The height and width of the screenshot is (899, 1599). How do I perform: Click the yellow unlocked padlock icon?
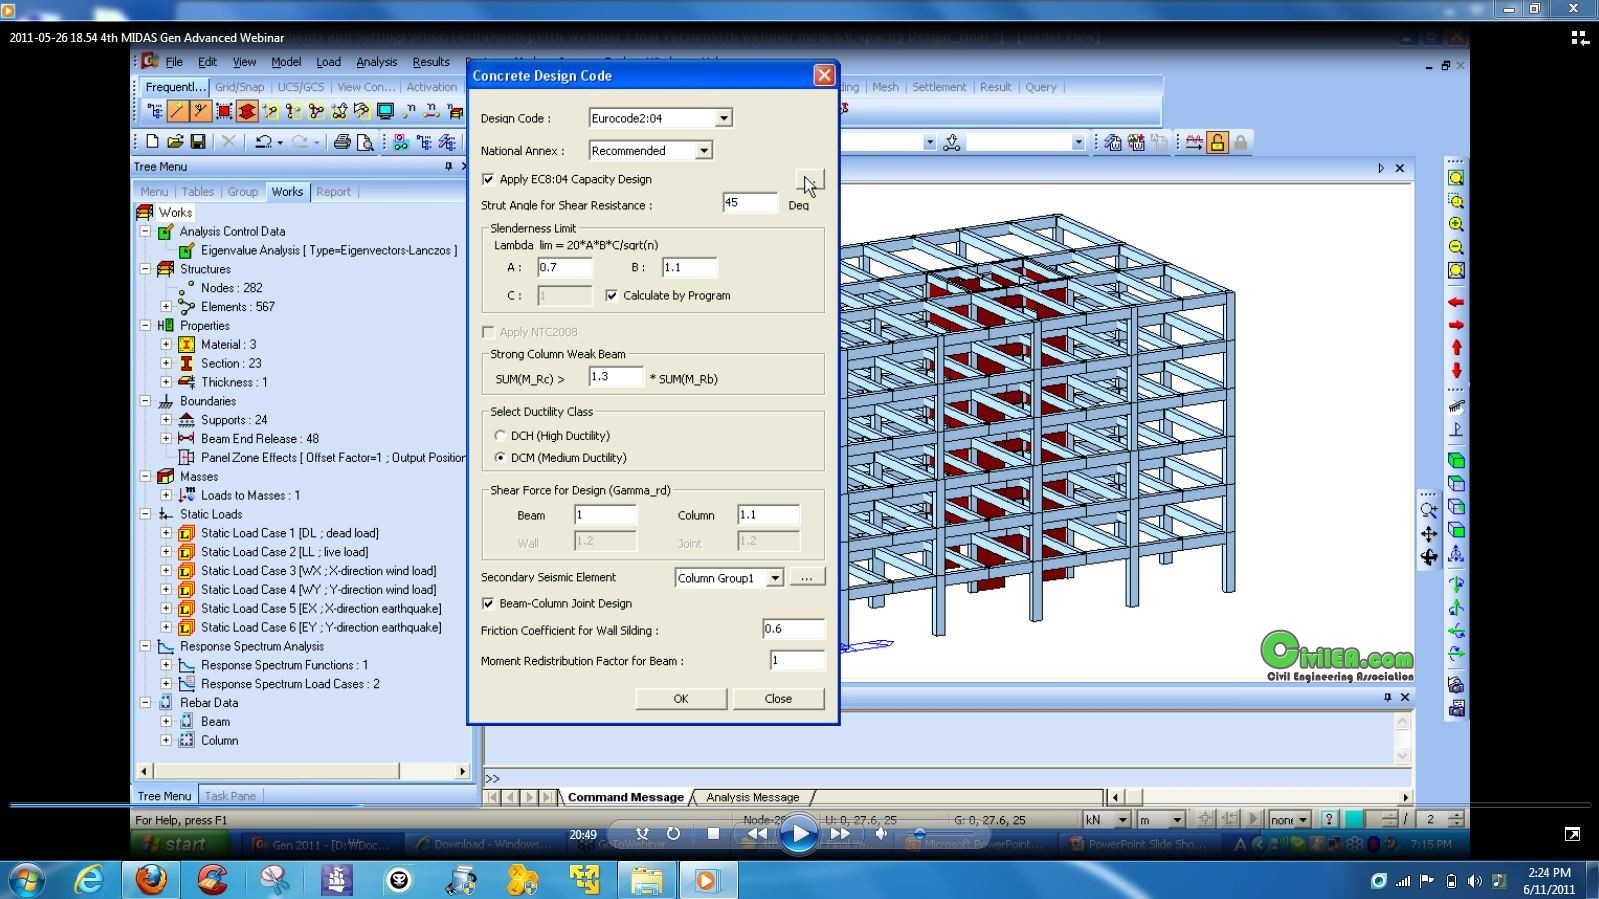1217,142
